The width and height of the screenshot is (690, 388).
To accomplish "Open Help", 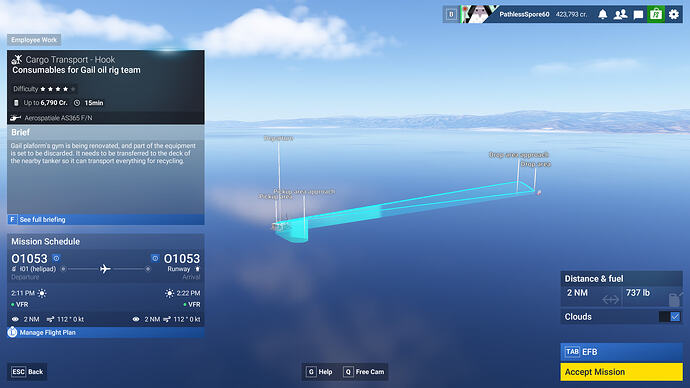I will 320,372.
